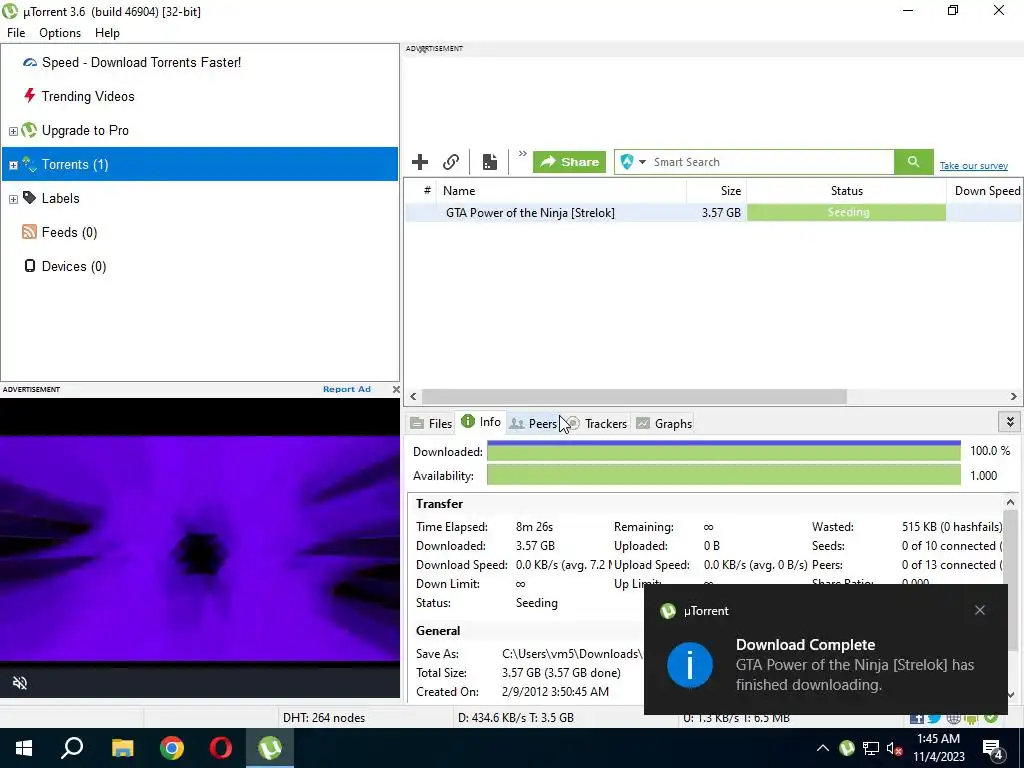This screenshot has width=1024, height=768.
Task: Click the Availability bar
Action: pos(724,475)
